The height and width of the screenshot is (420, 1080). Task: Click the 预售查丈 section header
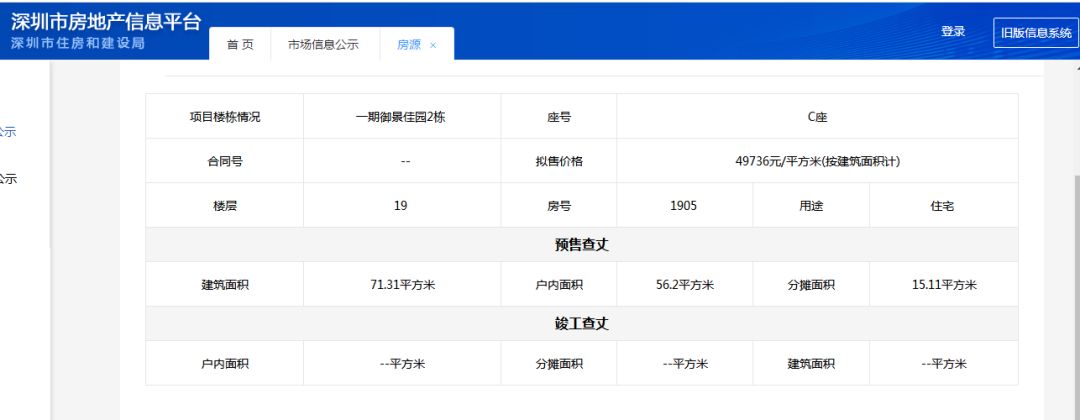point(581,244)
